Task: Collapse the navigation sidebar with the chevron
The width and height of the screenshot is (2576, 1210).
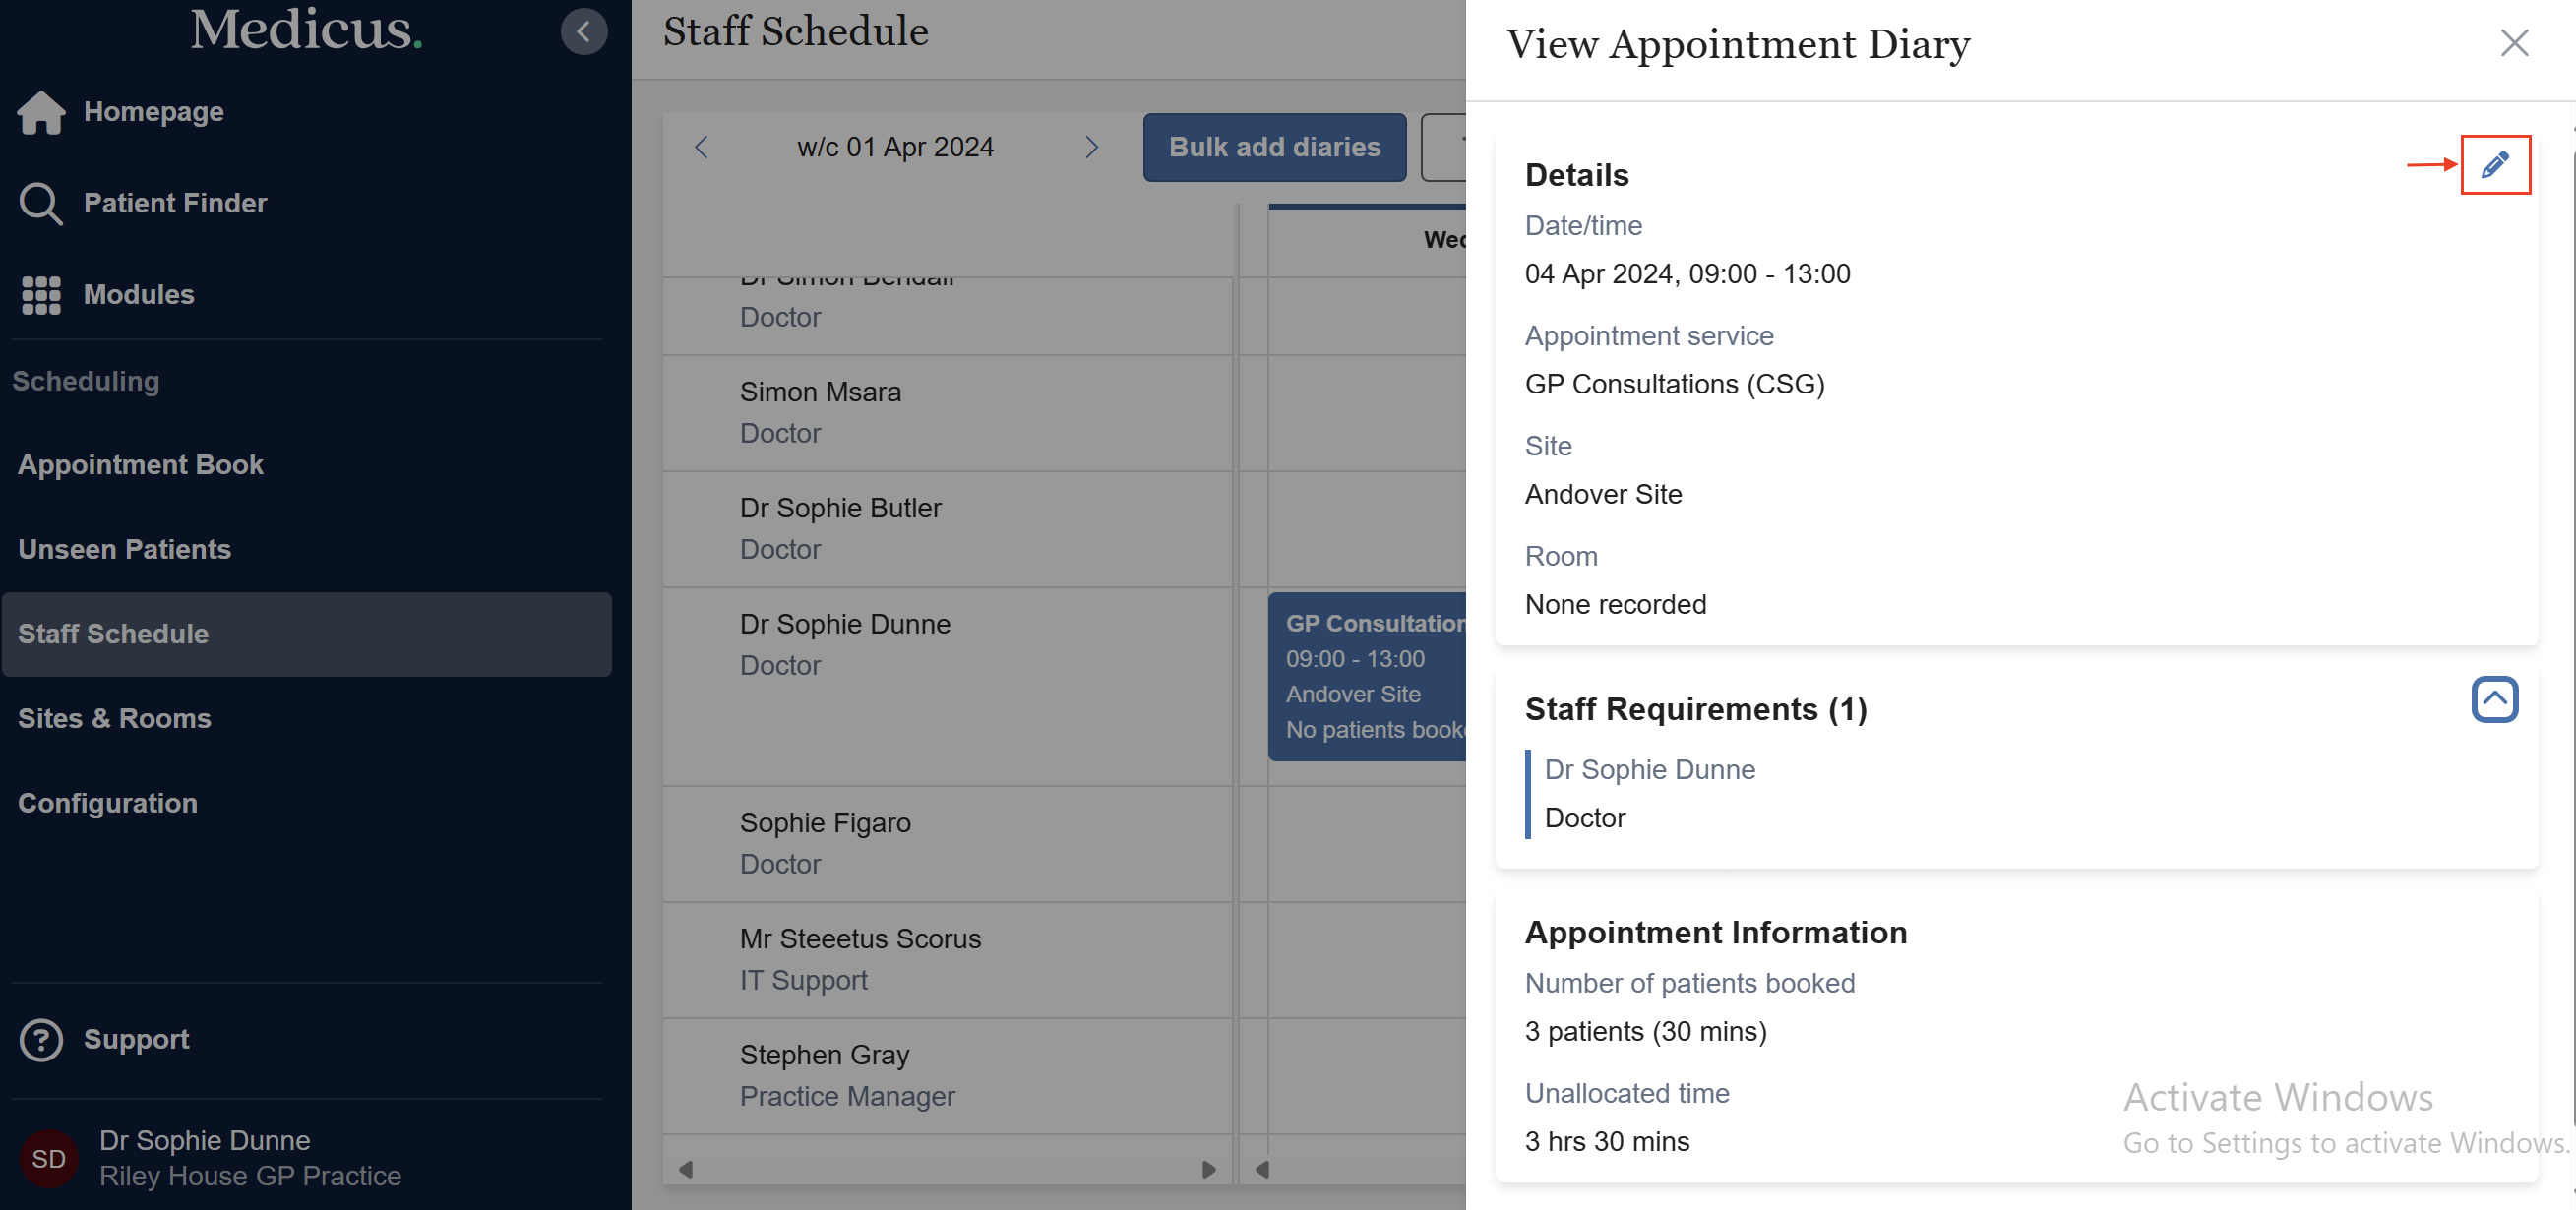Action: [584, 31]
